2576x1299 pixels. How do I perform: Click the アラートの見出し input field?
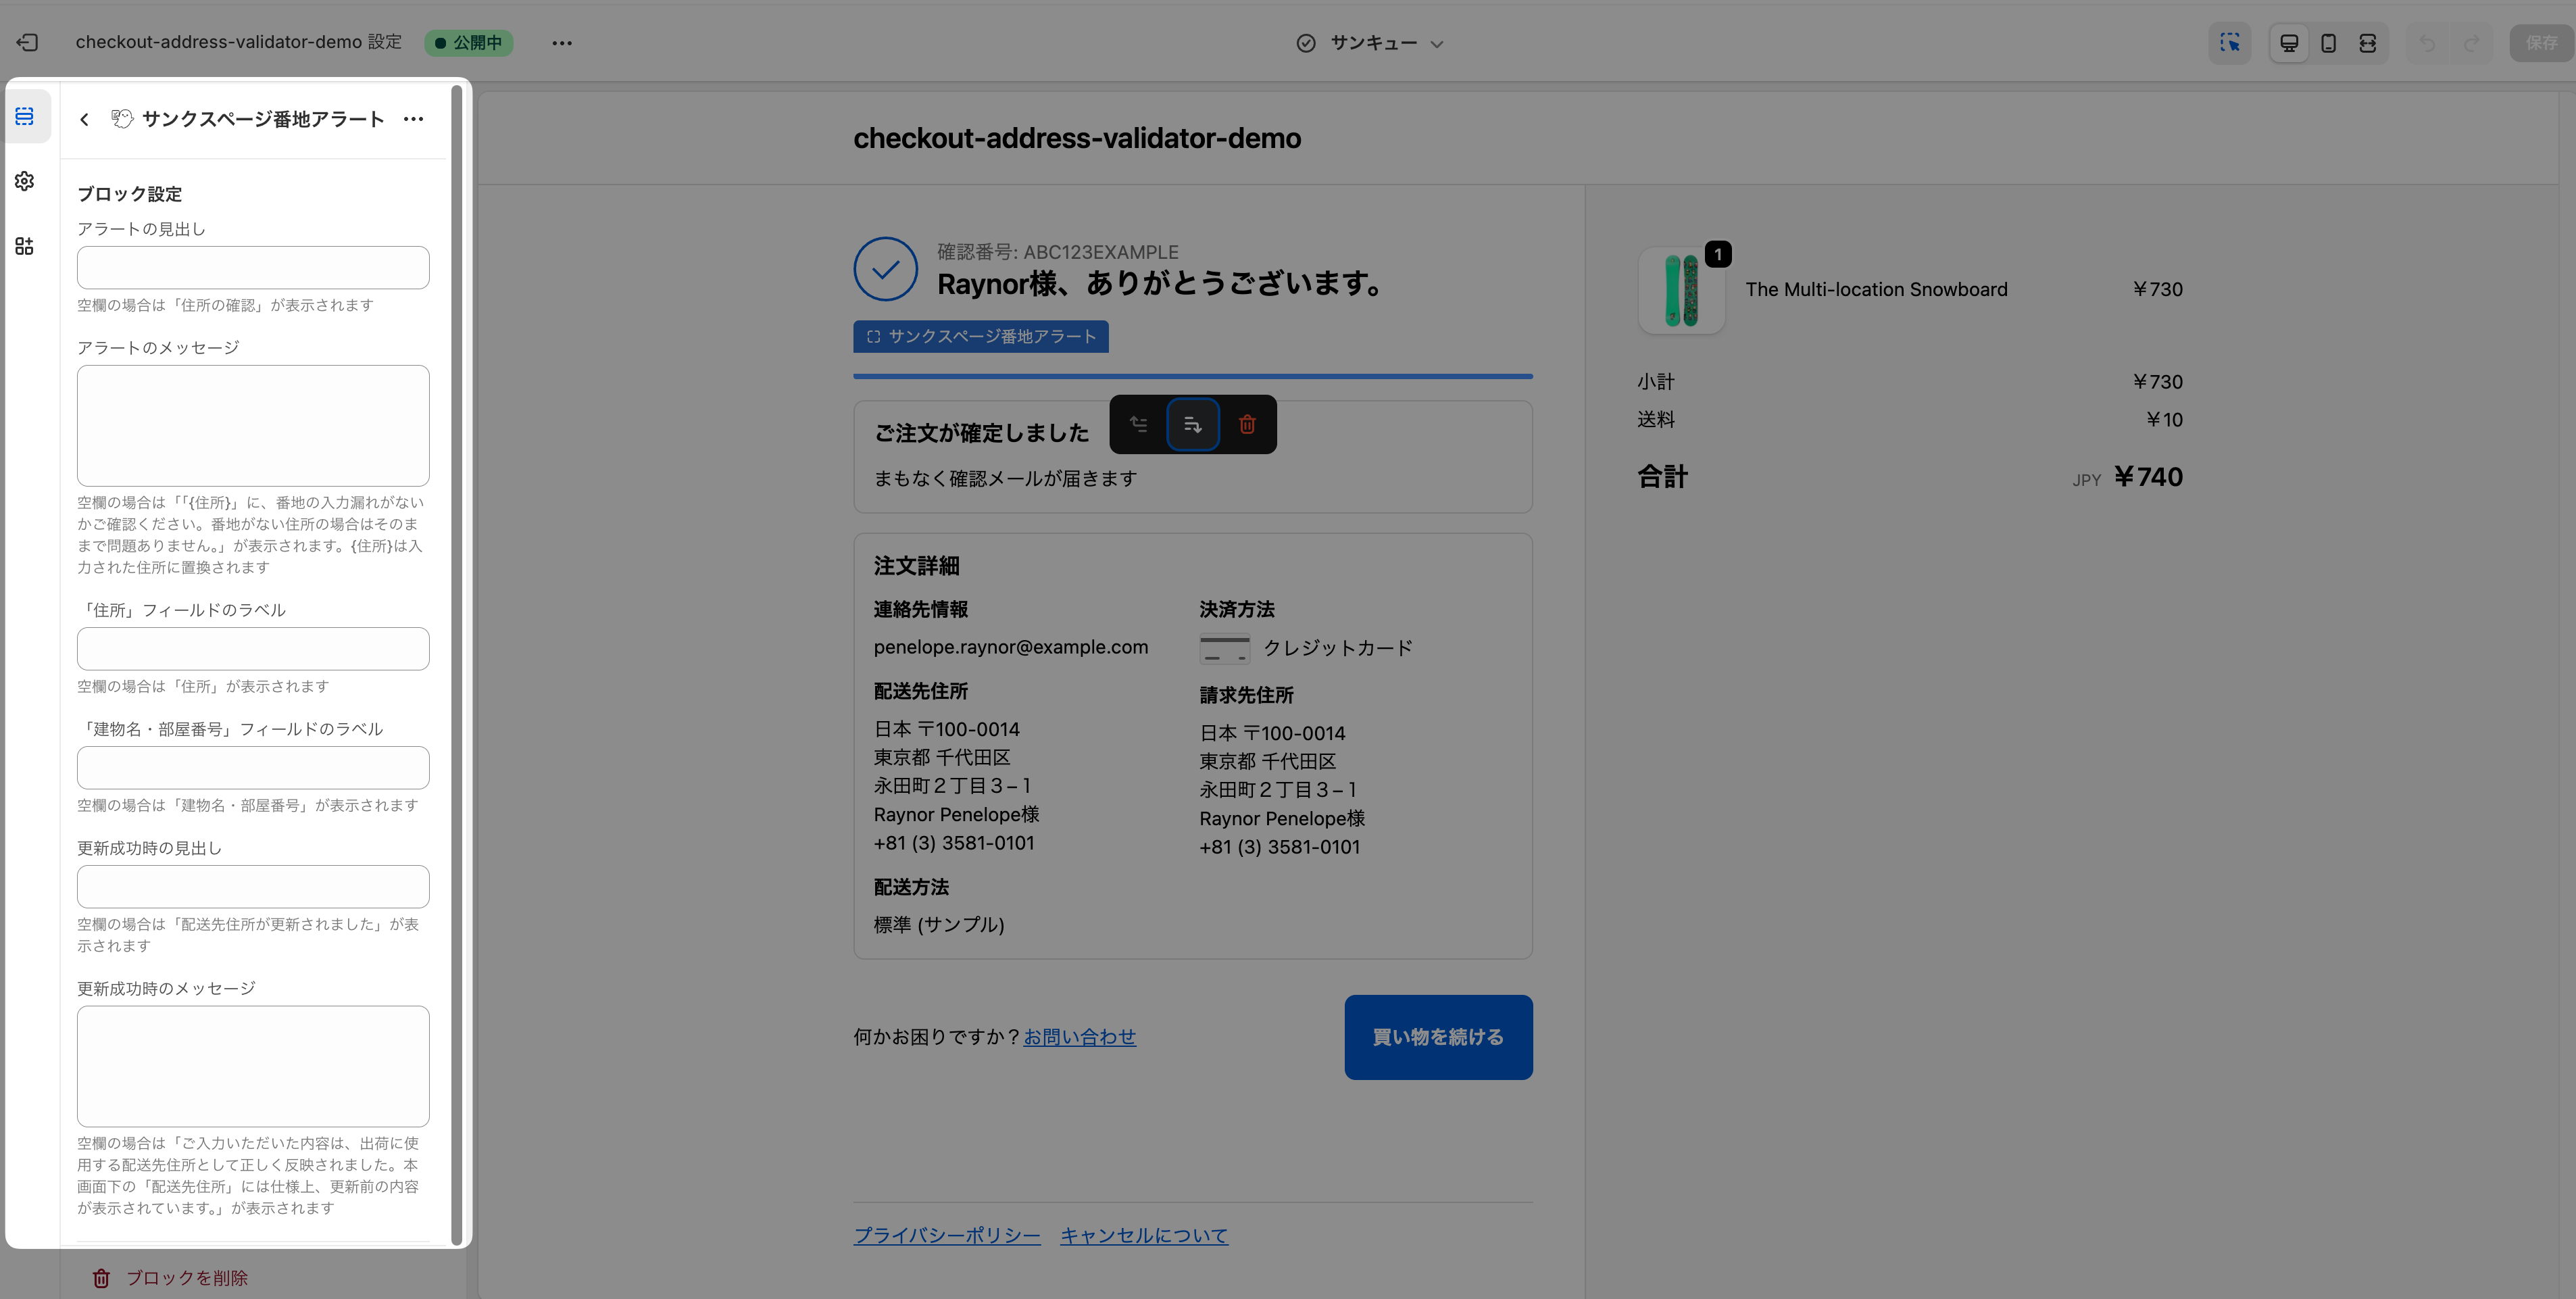click(x=253, y=268)
